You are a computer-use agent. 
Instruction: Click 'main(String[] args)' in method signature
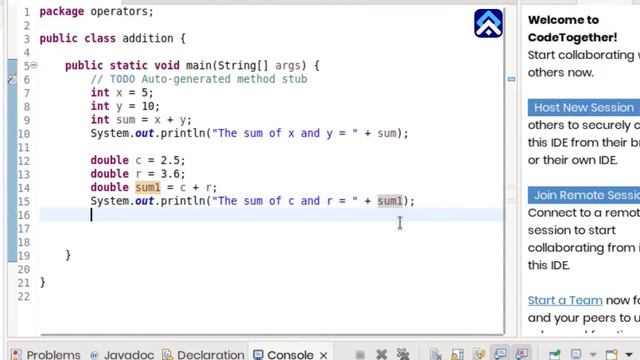(246, 65)
